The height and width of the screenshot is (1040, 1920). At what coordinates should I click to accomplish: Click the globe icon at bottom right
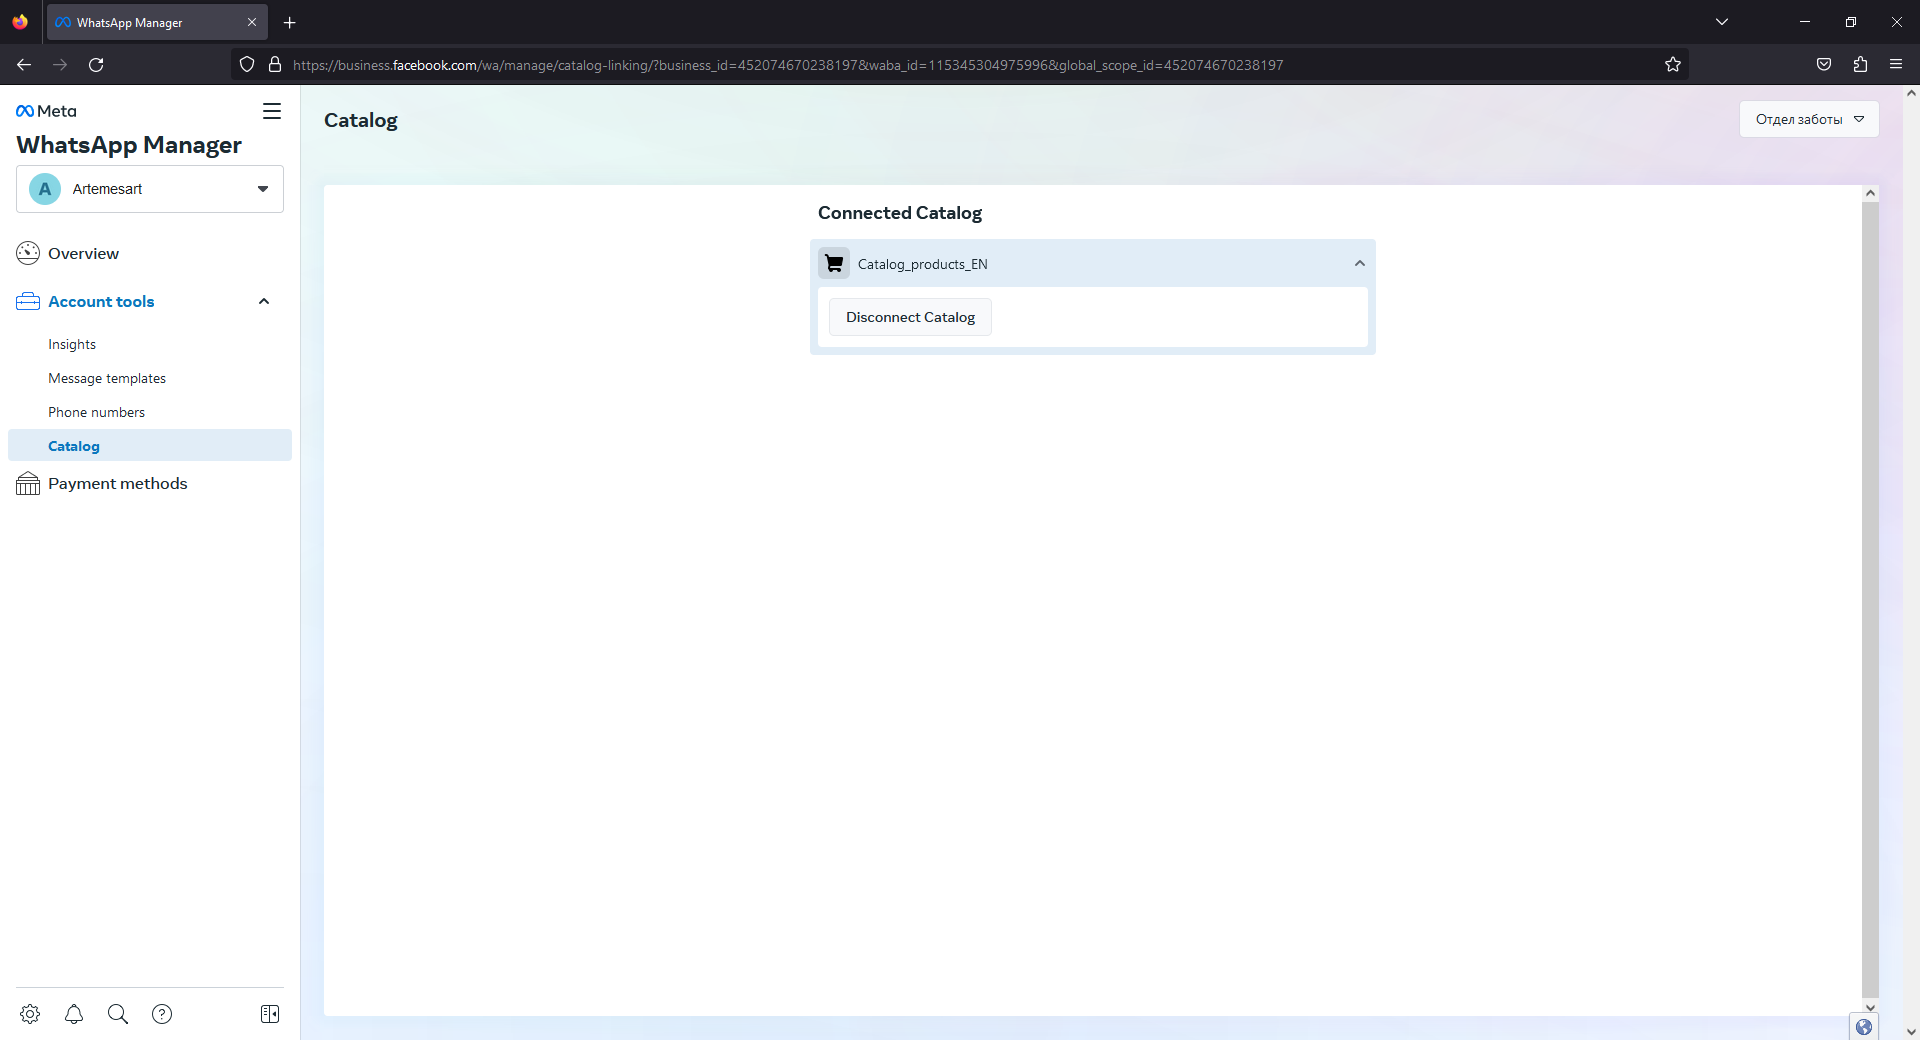[1864, 1027]
